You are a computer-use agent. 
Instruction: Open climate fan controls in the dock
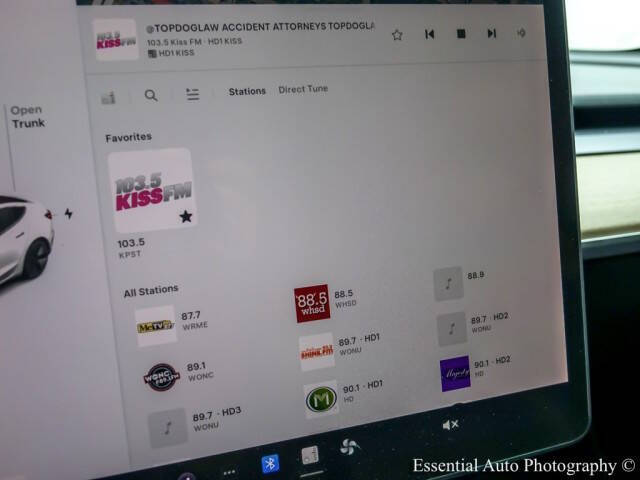(348, 447)
